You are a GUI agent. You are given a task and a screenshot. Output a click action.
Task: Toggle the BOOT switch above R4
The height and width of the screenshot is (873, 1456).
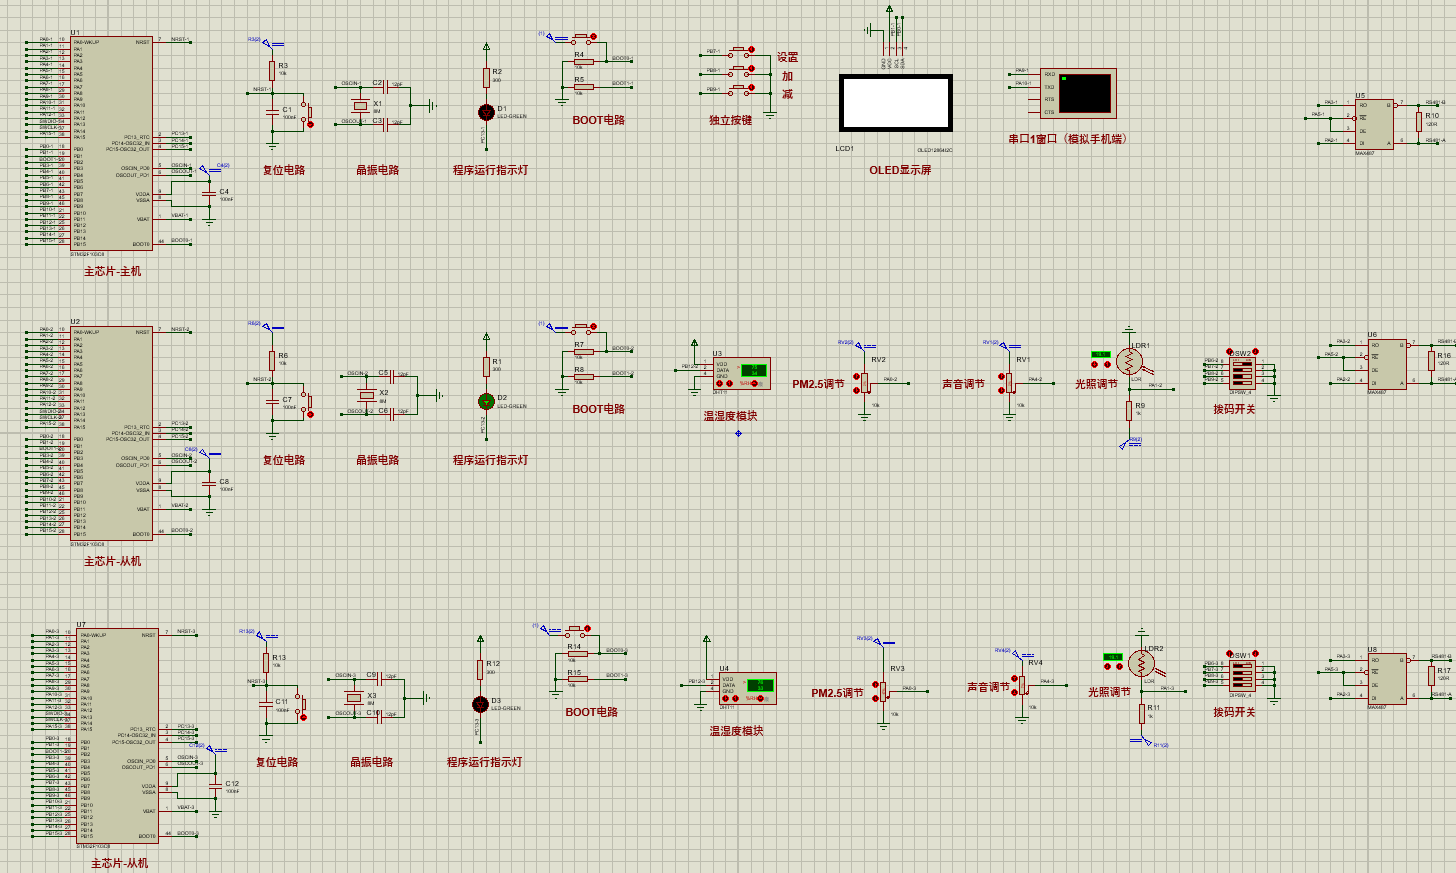(x=584, y=39)
